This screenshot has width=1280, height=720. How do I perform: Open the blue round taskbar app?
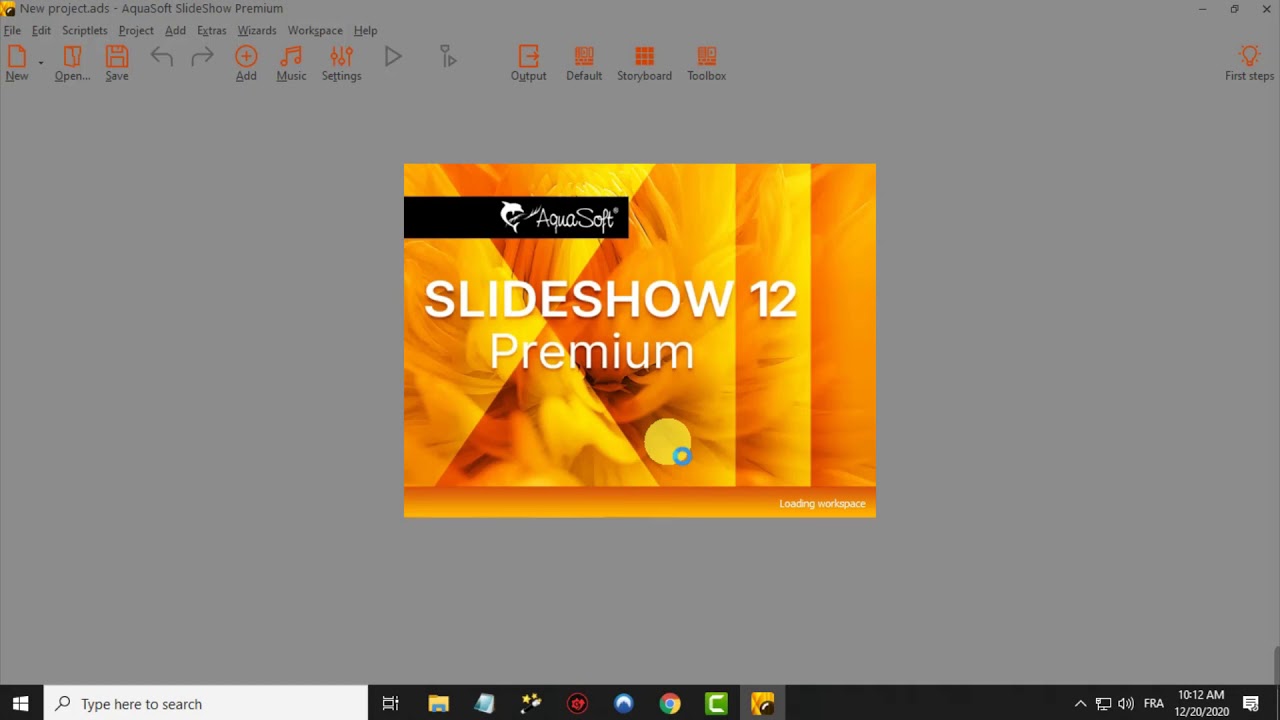click(624, 704)
